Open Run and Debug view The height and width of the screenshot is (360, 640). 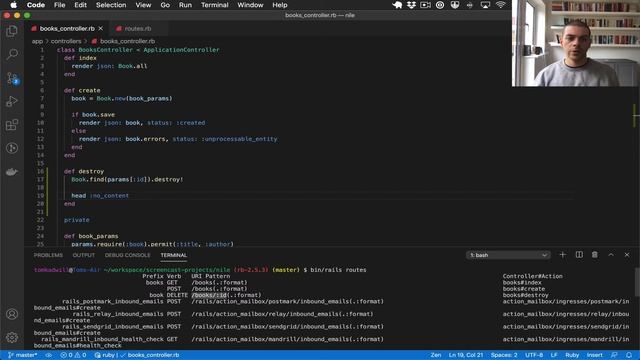pyautogui.click(x=12, y=101)
